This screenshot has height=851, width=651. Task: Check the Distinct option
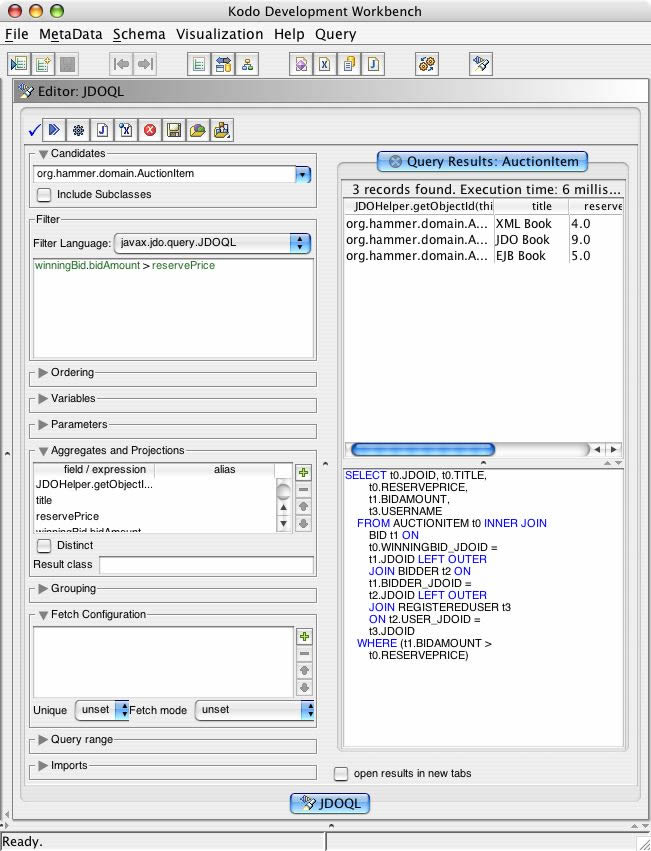(x=44, y=546)
